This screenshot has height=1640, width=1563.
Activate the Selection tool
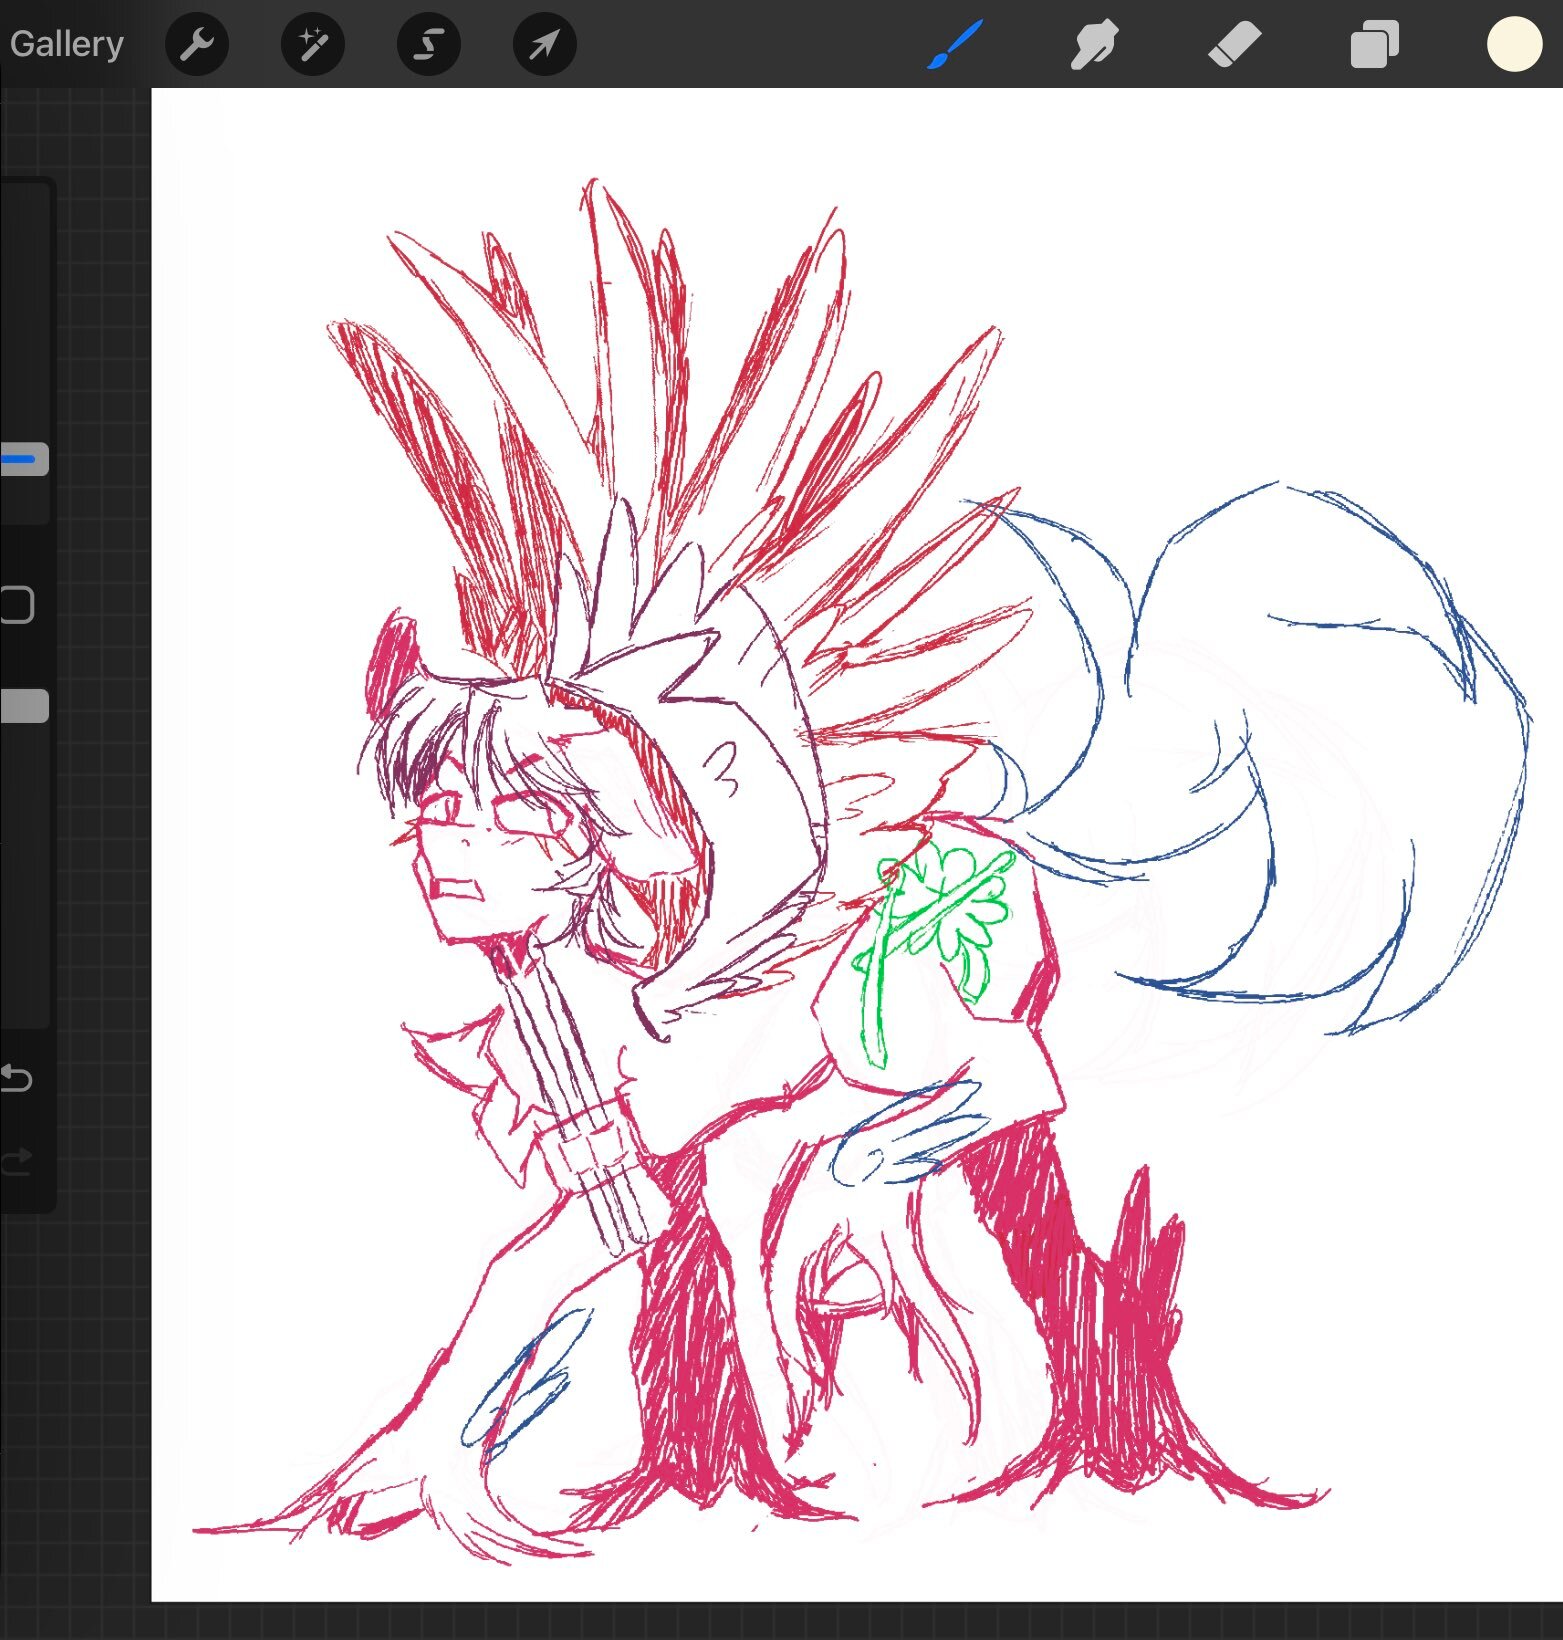point(429,44)
